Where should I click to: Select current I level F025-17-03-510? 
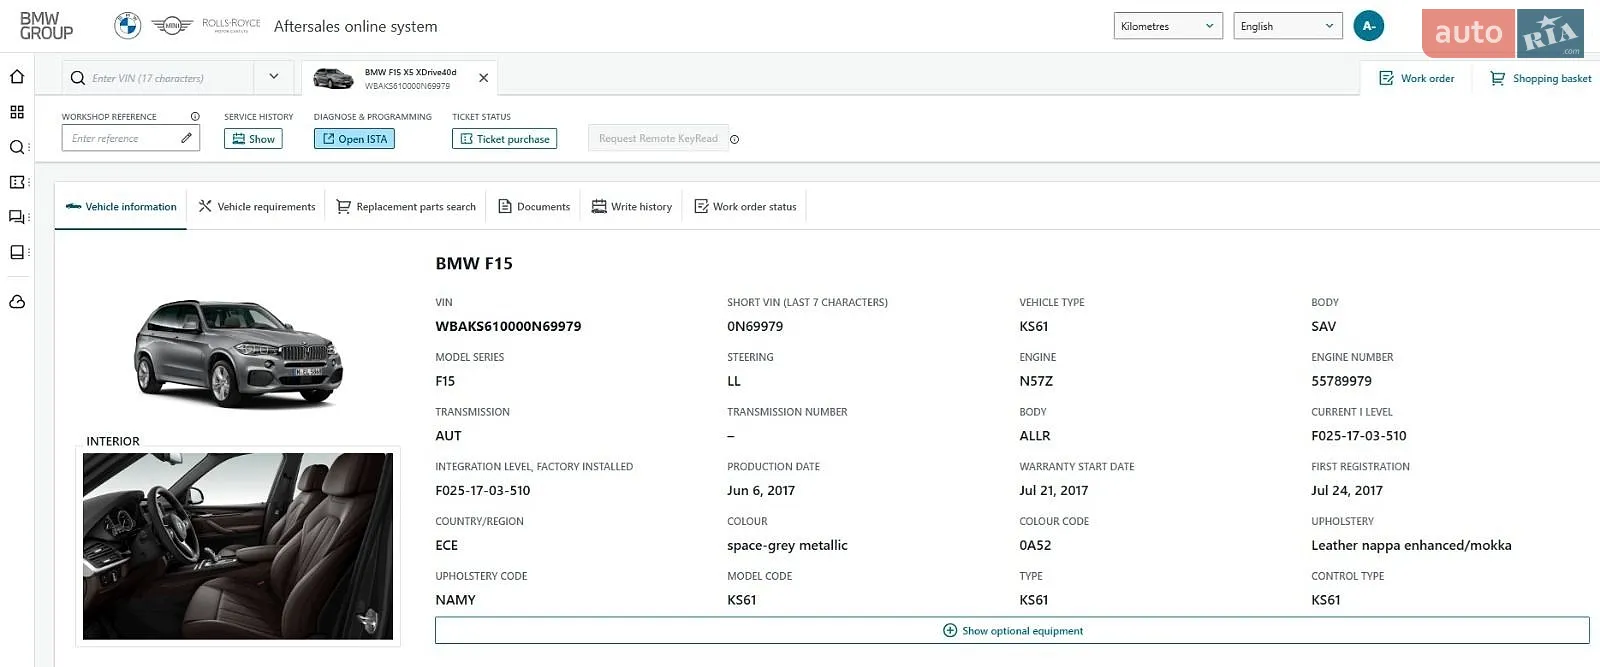click(1358, 436)
